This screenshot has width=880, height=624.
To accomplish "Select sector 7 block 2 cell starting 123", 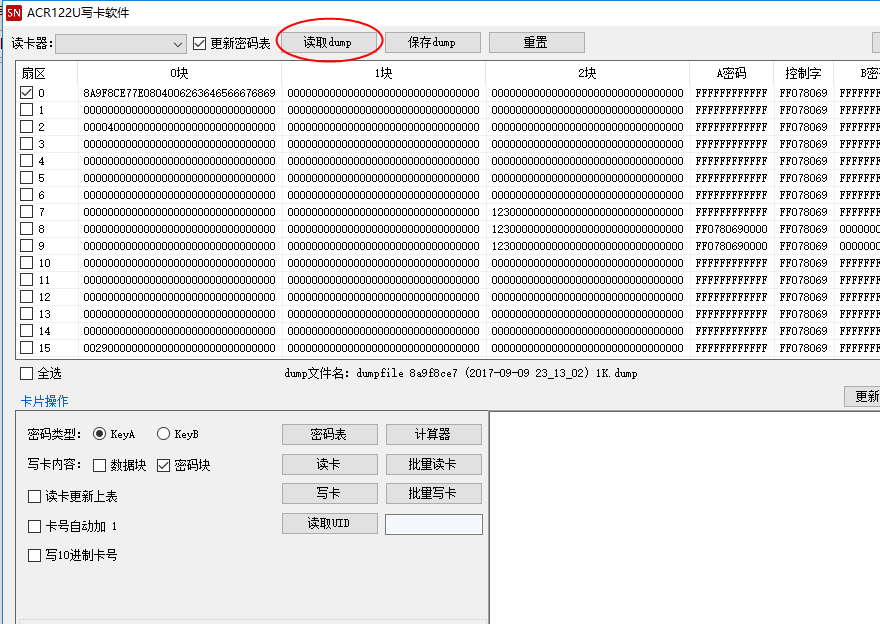I will click(x=587, y=212).
